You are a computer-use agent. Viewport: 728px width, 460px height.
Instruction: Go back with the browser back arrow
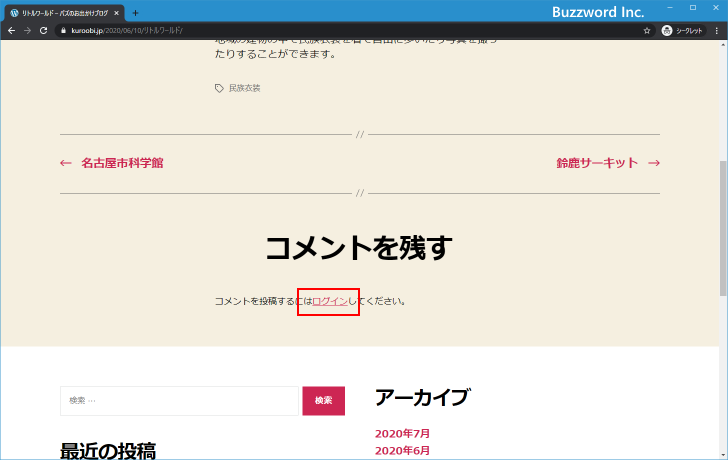point(12,31)
